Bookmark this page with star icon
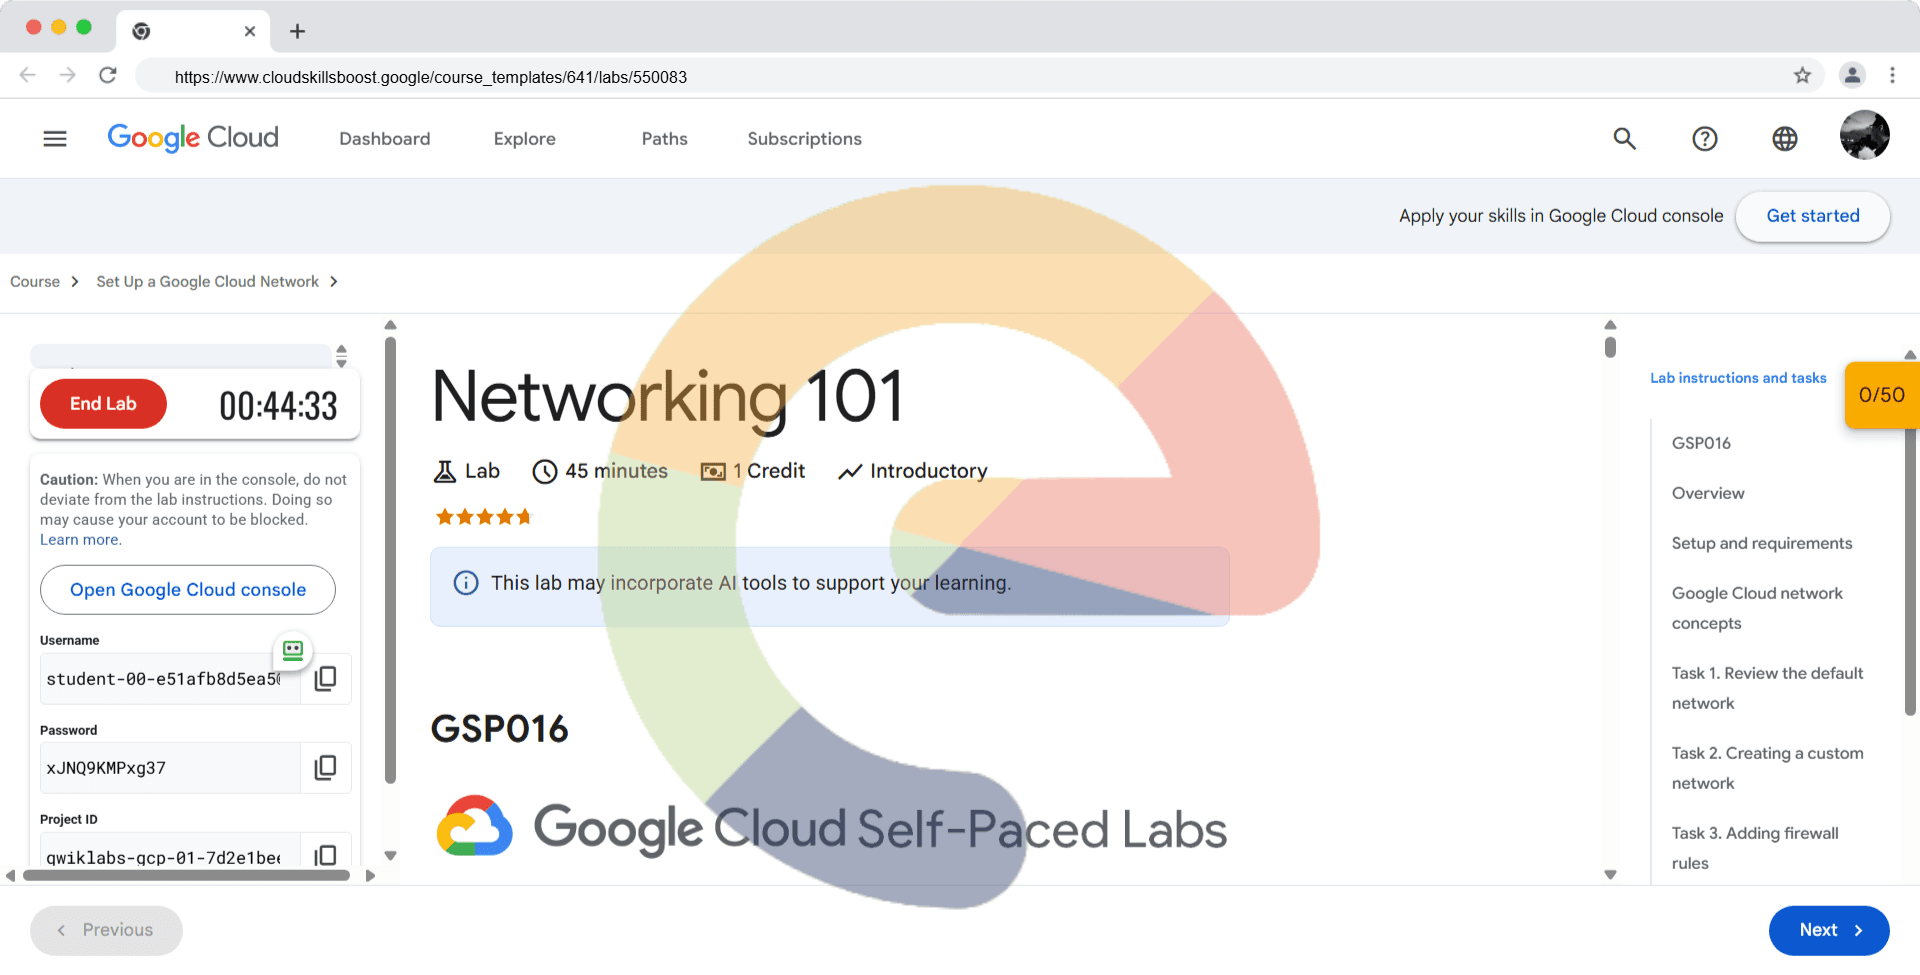Image resolution: width=1920 pixels, height=975 pixels. click(x=1802, y=76)
